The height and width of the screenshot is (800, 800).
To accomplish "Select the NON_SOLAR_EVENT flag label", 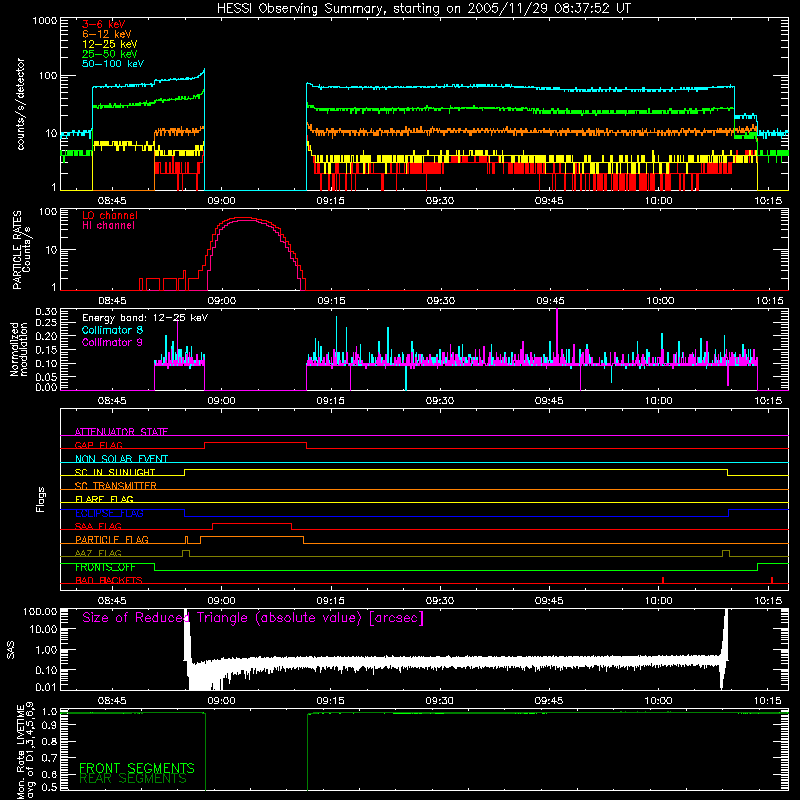I will tap(121, 459).
